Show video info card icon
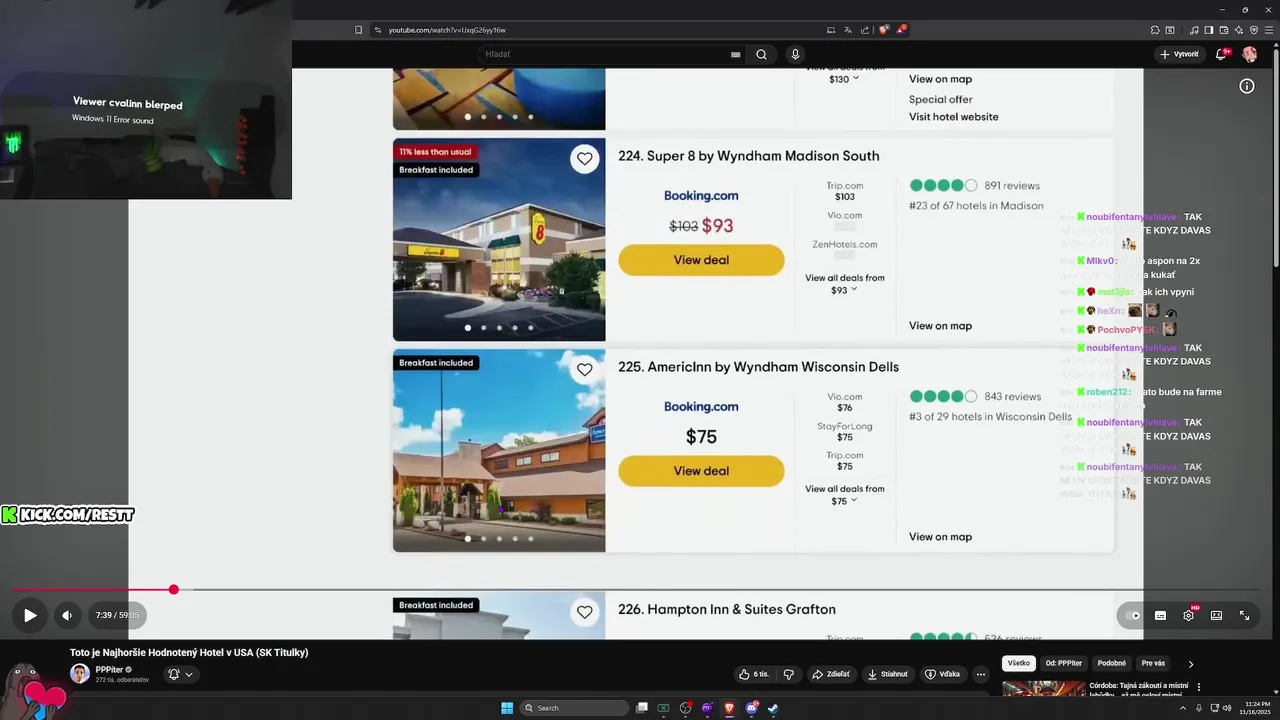Image resolution: width=1280 pixels, height=720 pixels. coord(1247,86)
